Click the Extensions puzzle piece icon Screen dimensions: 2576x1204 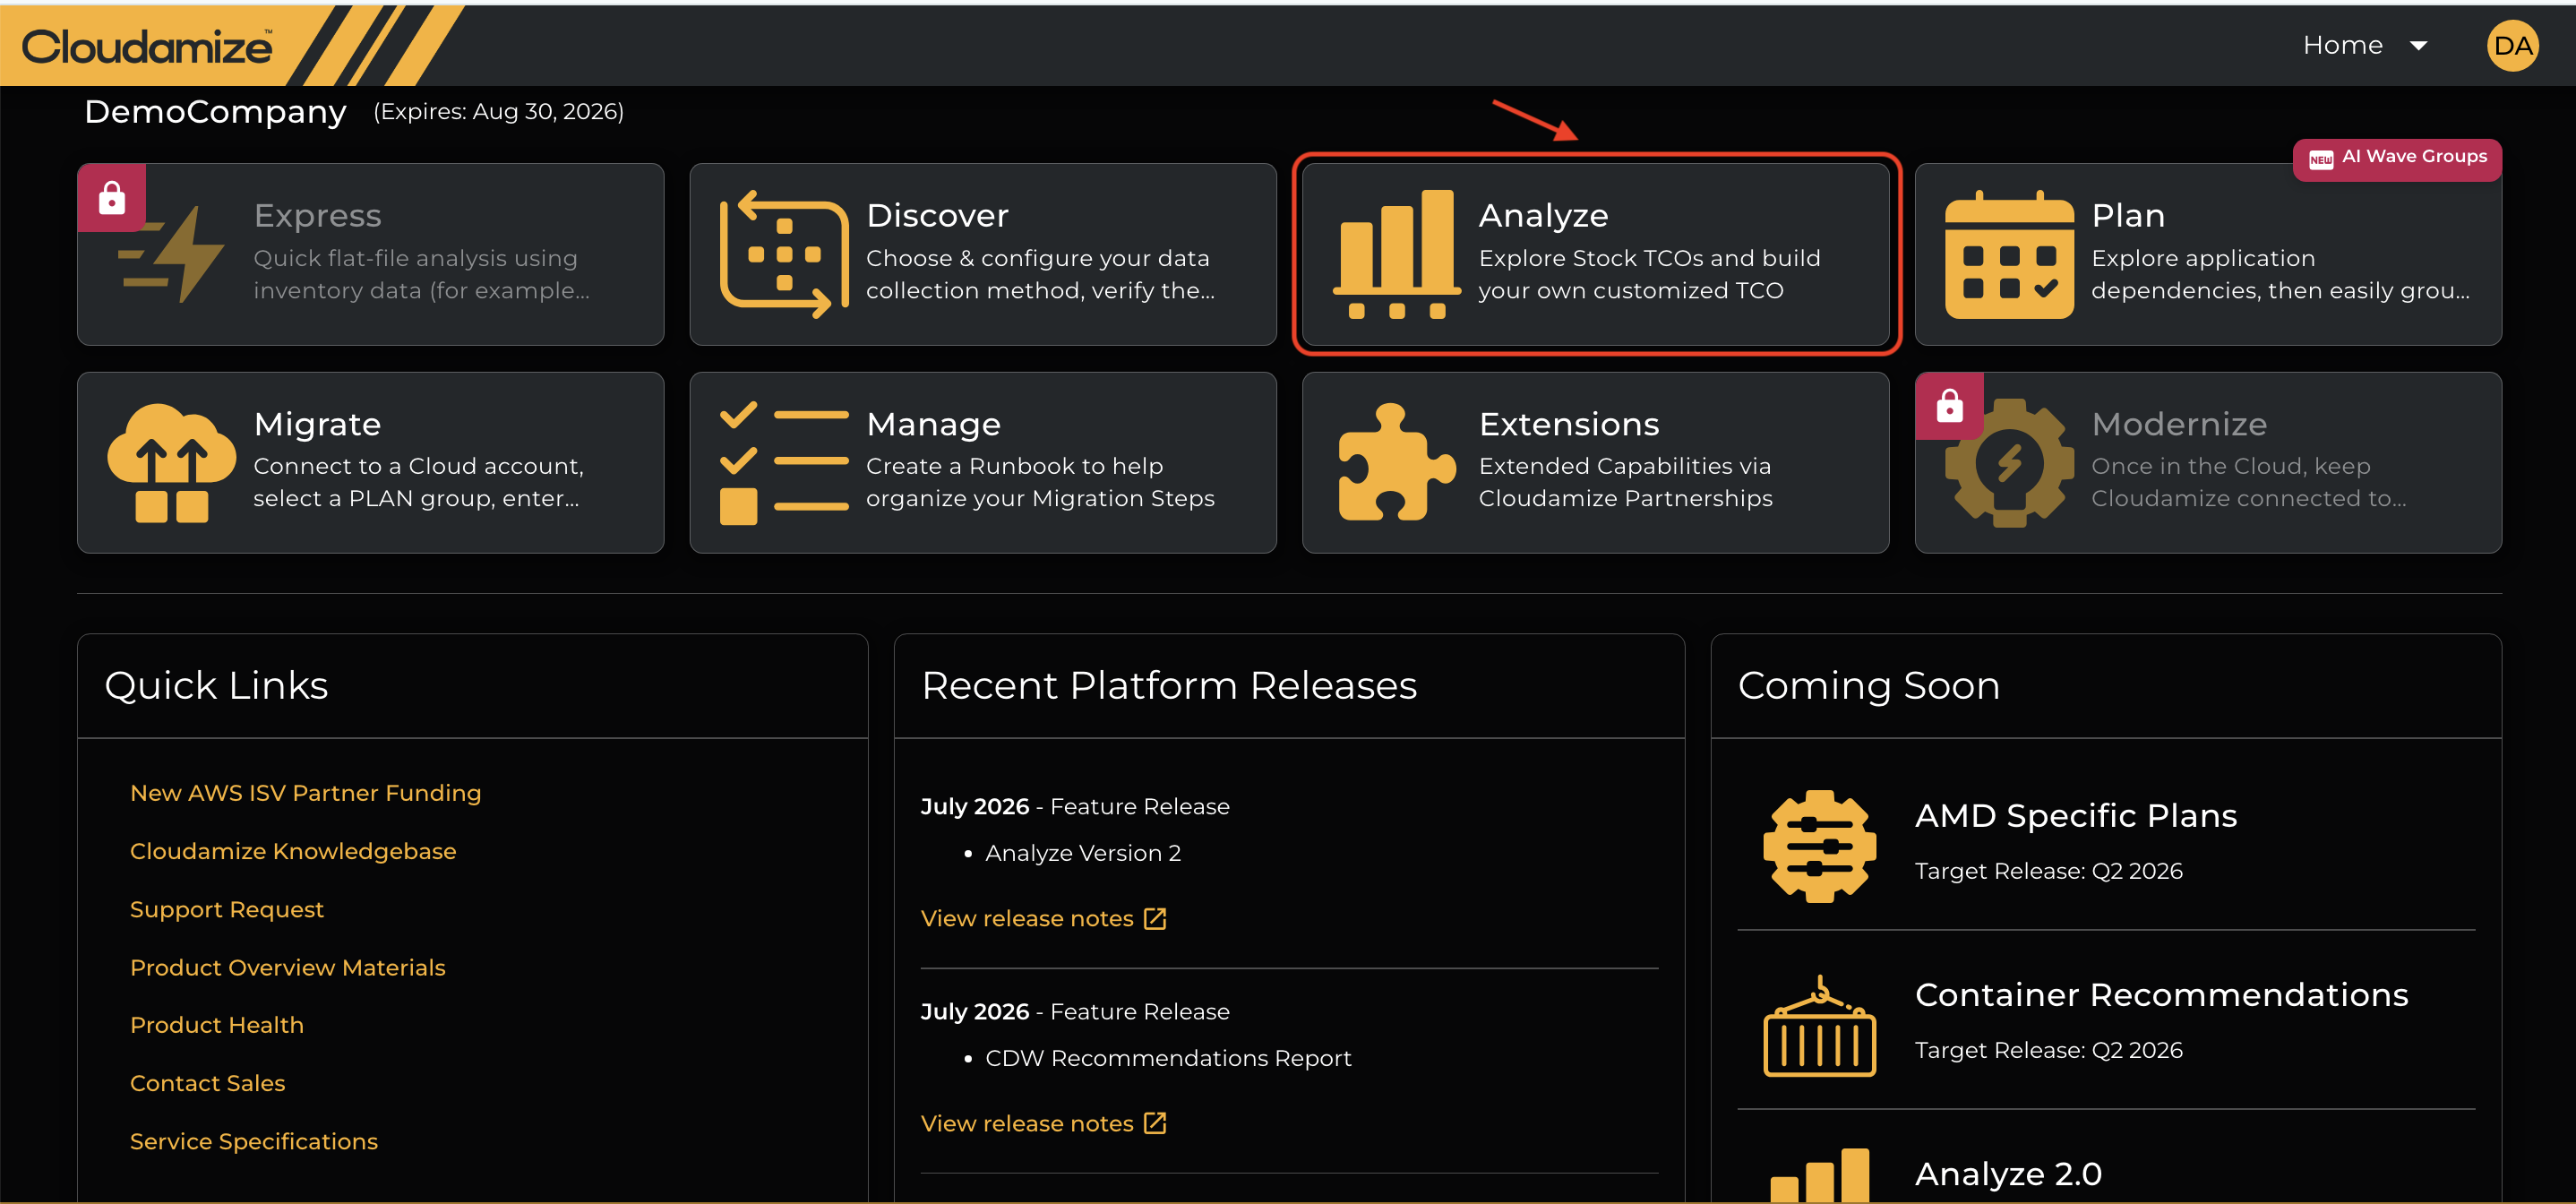1396,462
